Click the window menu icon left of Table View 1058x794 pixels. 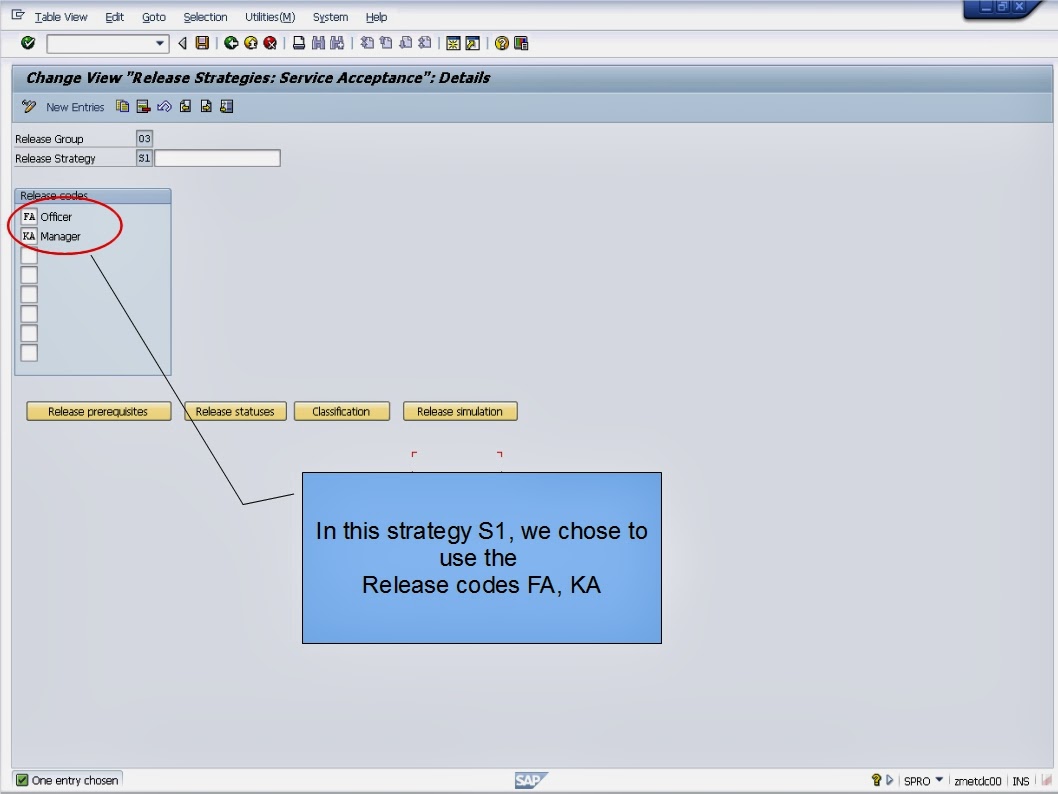[x=18, y=15]
